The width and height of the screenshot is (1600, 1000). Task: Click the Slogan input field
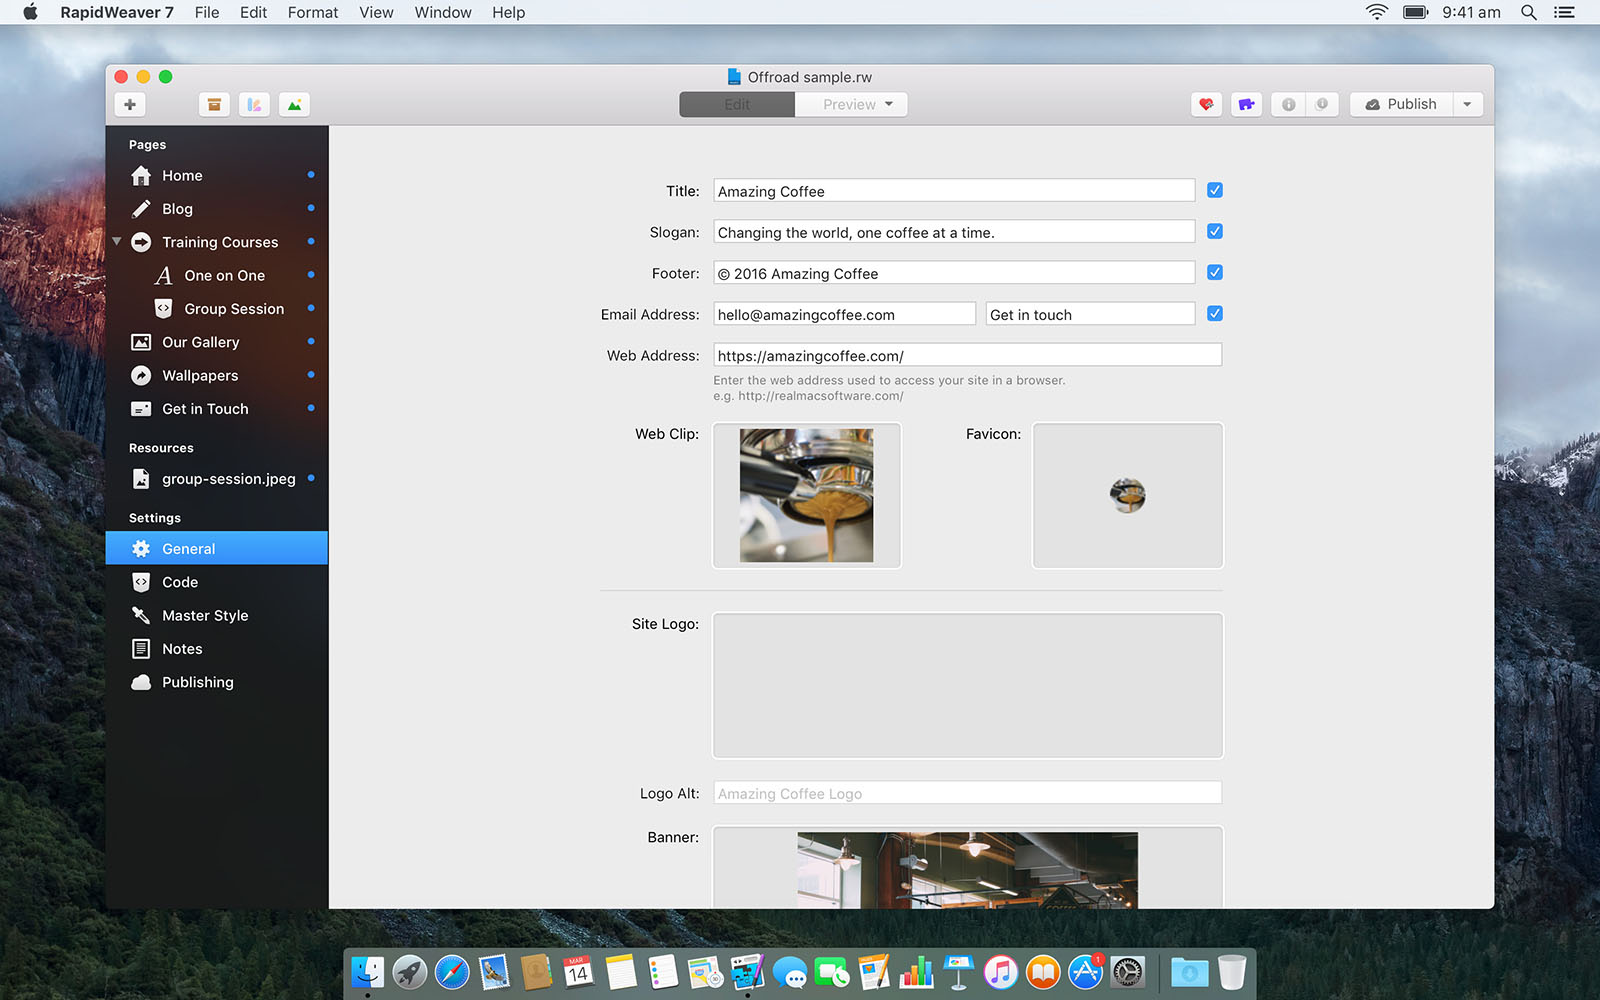click(954, 232)
